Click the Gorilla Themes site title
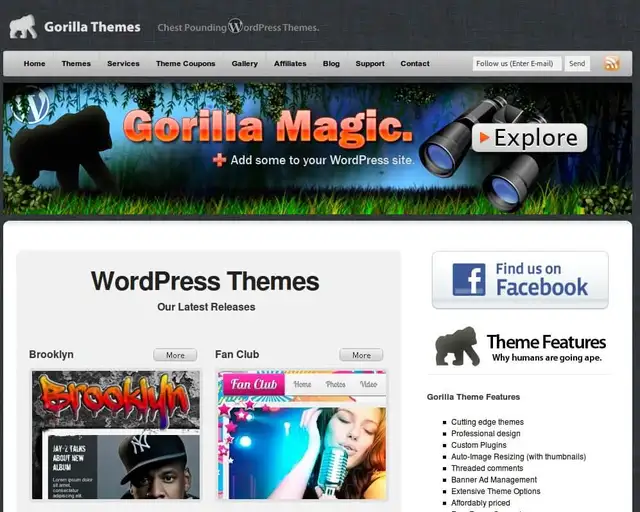 (x=92, y=27)
